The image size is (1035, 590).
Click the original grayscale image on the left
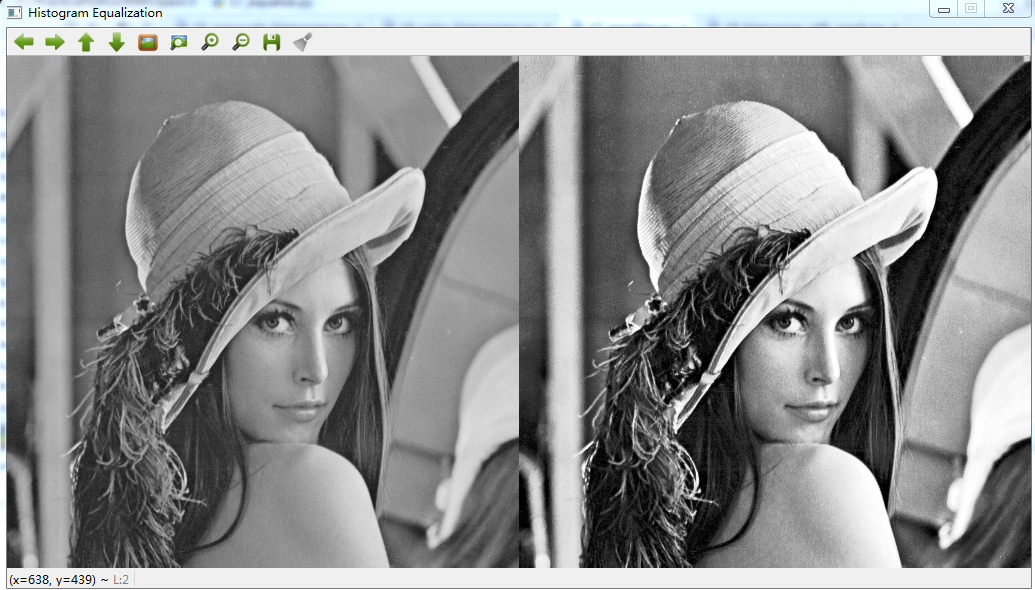click(263, 311)
